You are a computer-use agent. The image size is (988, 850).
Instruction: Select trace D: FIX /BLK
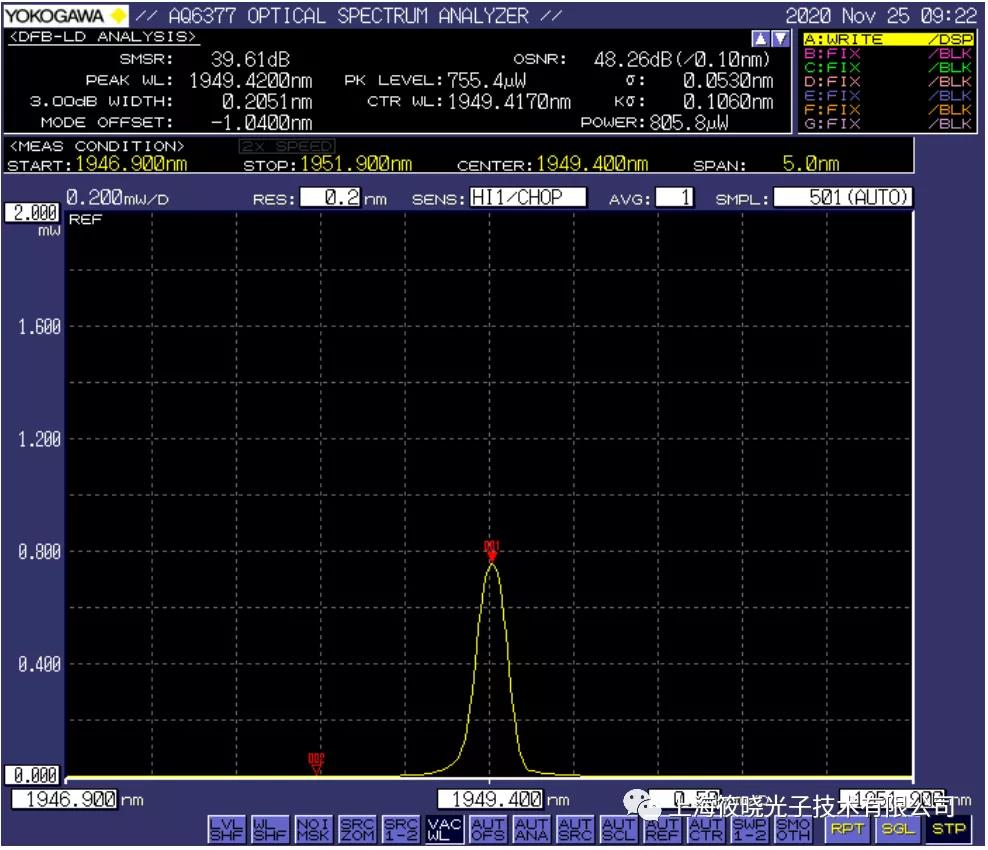(888, 81)
